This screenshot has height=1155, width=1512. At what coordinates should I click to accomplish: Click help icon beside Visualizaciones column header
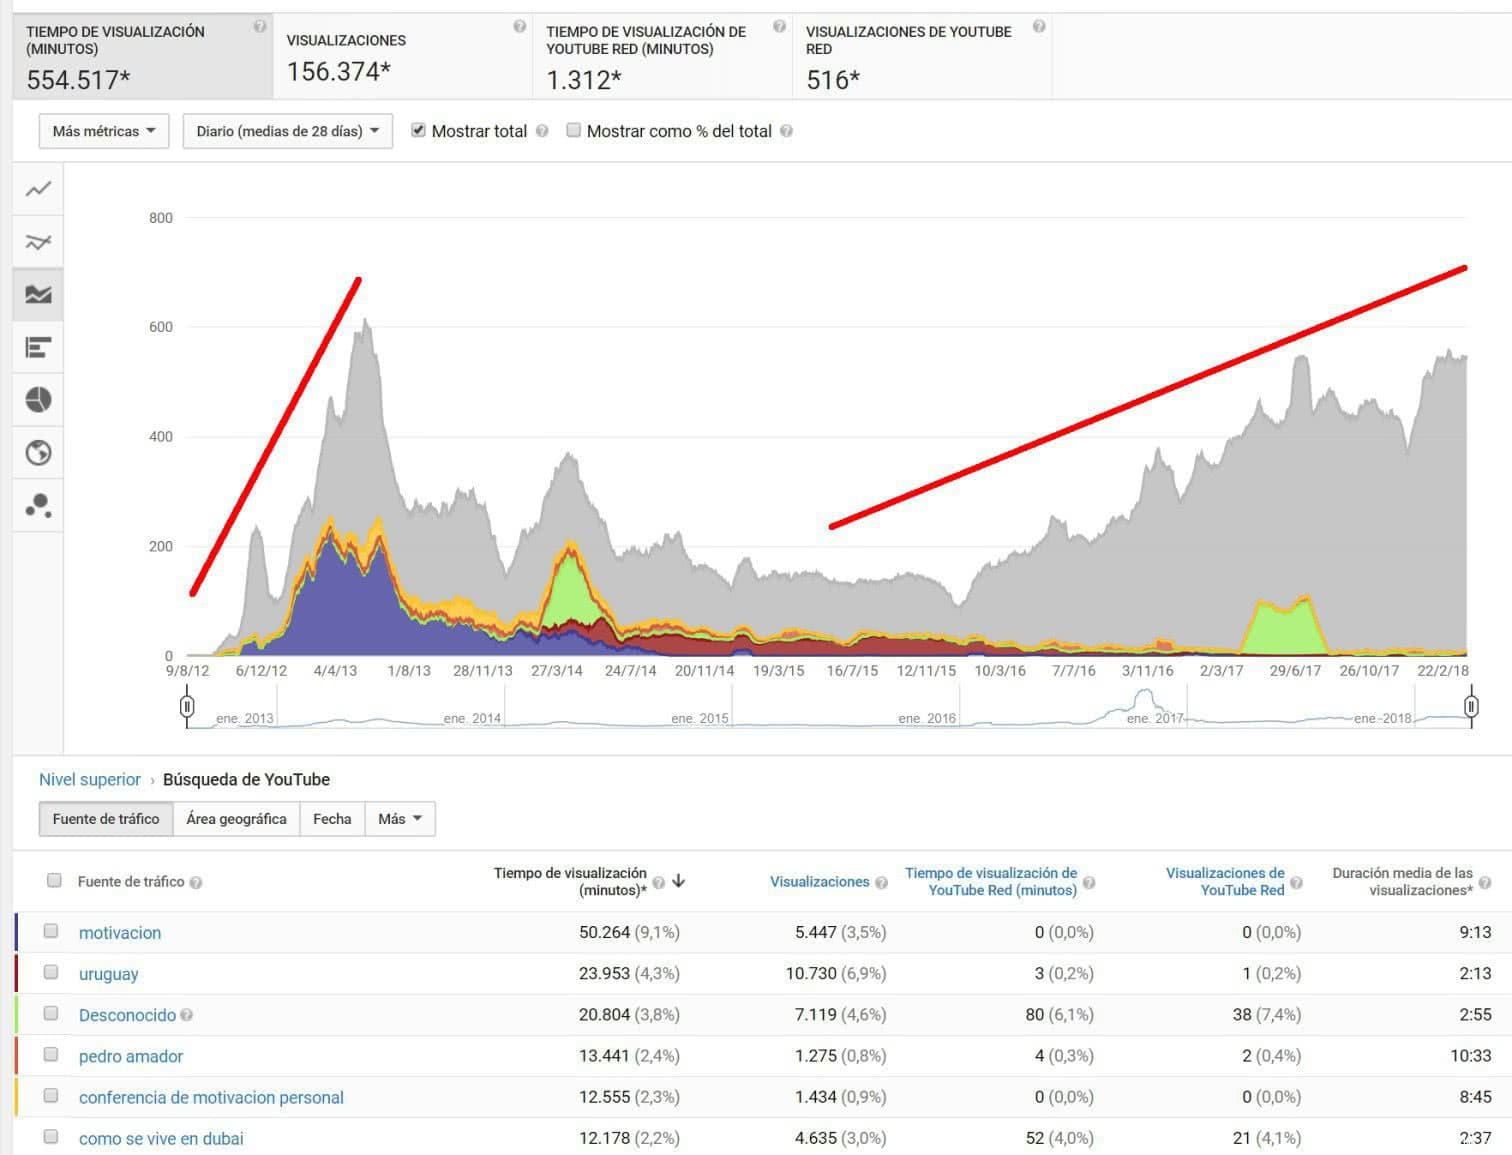[881, 882]
